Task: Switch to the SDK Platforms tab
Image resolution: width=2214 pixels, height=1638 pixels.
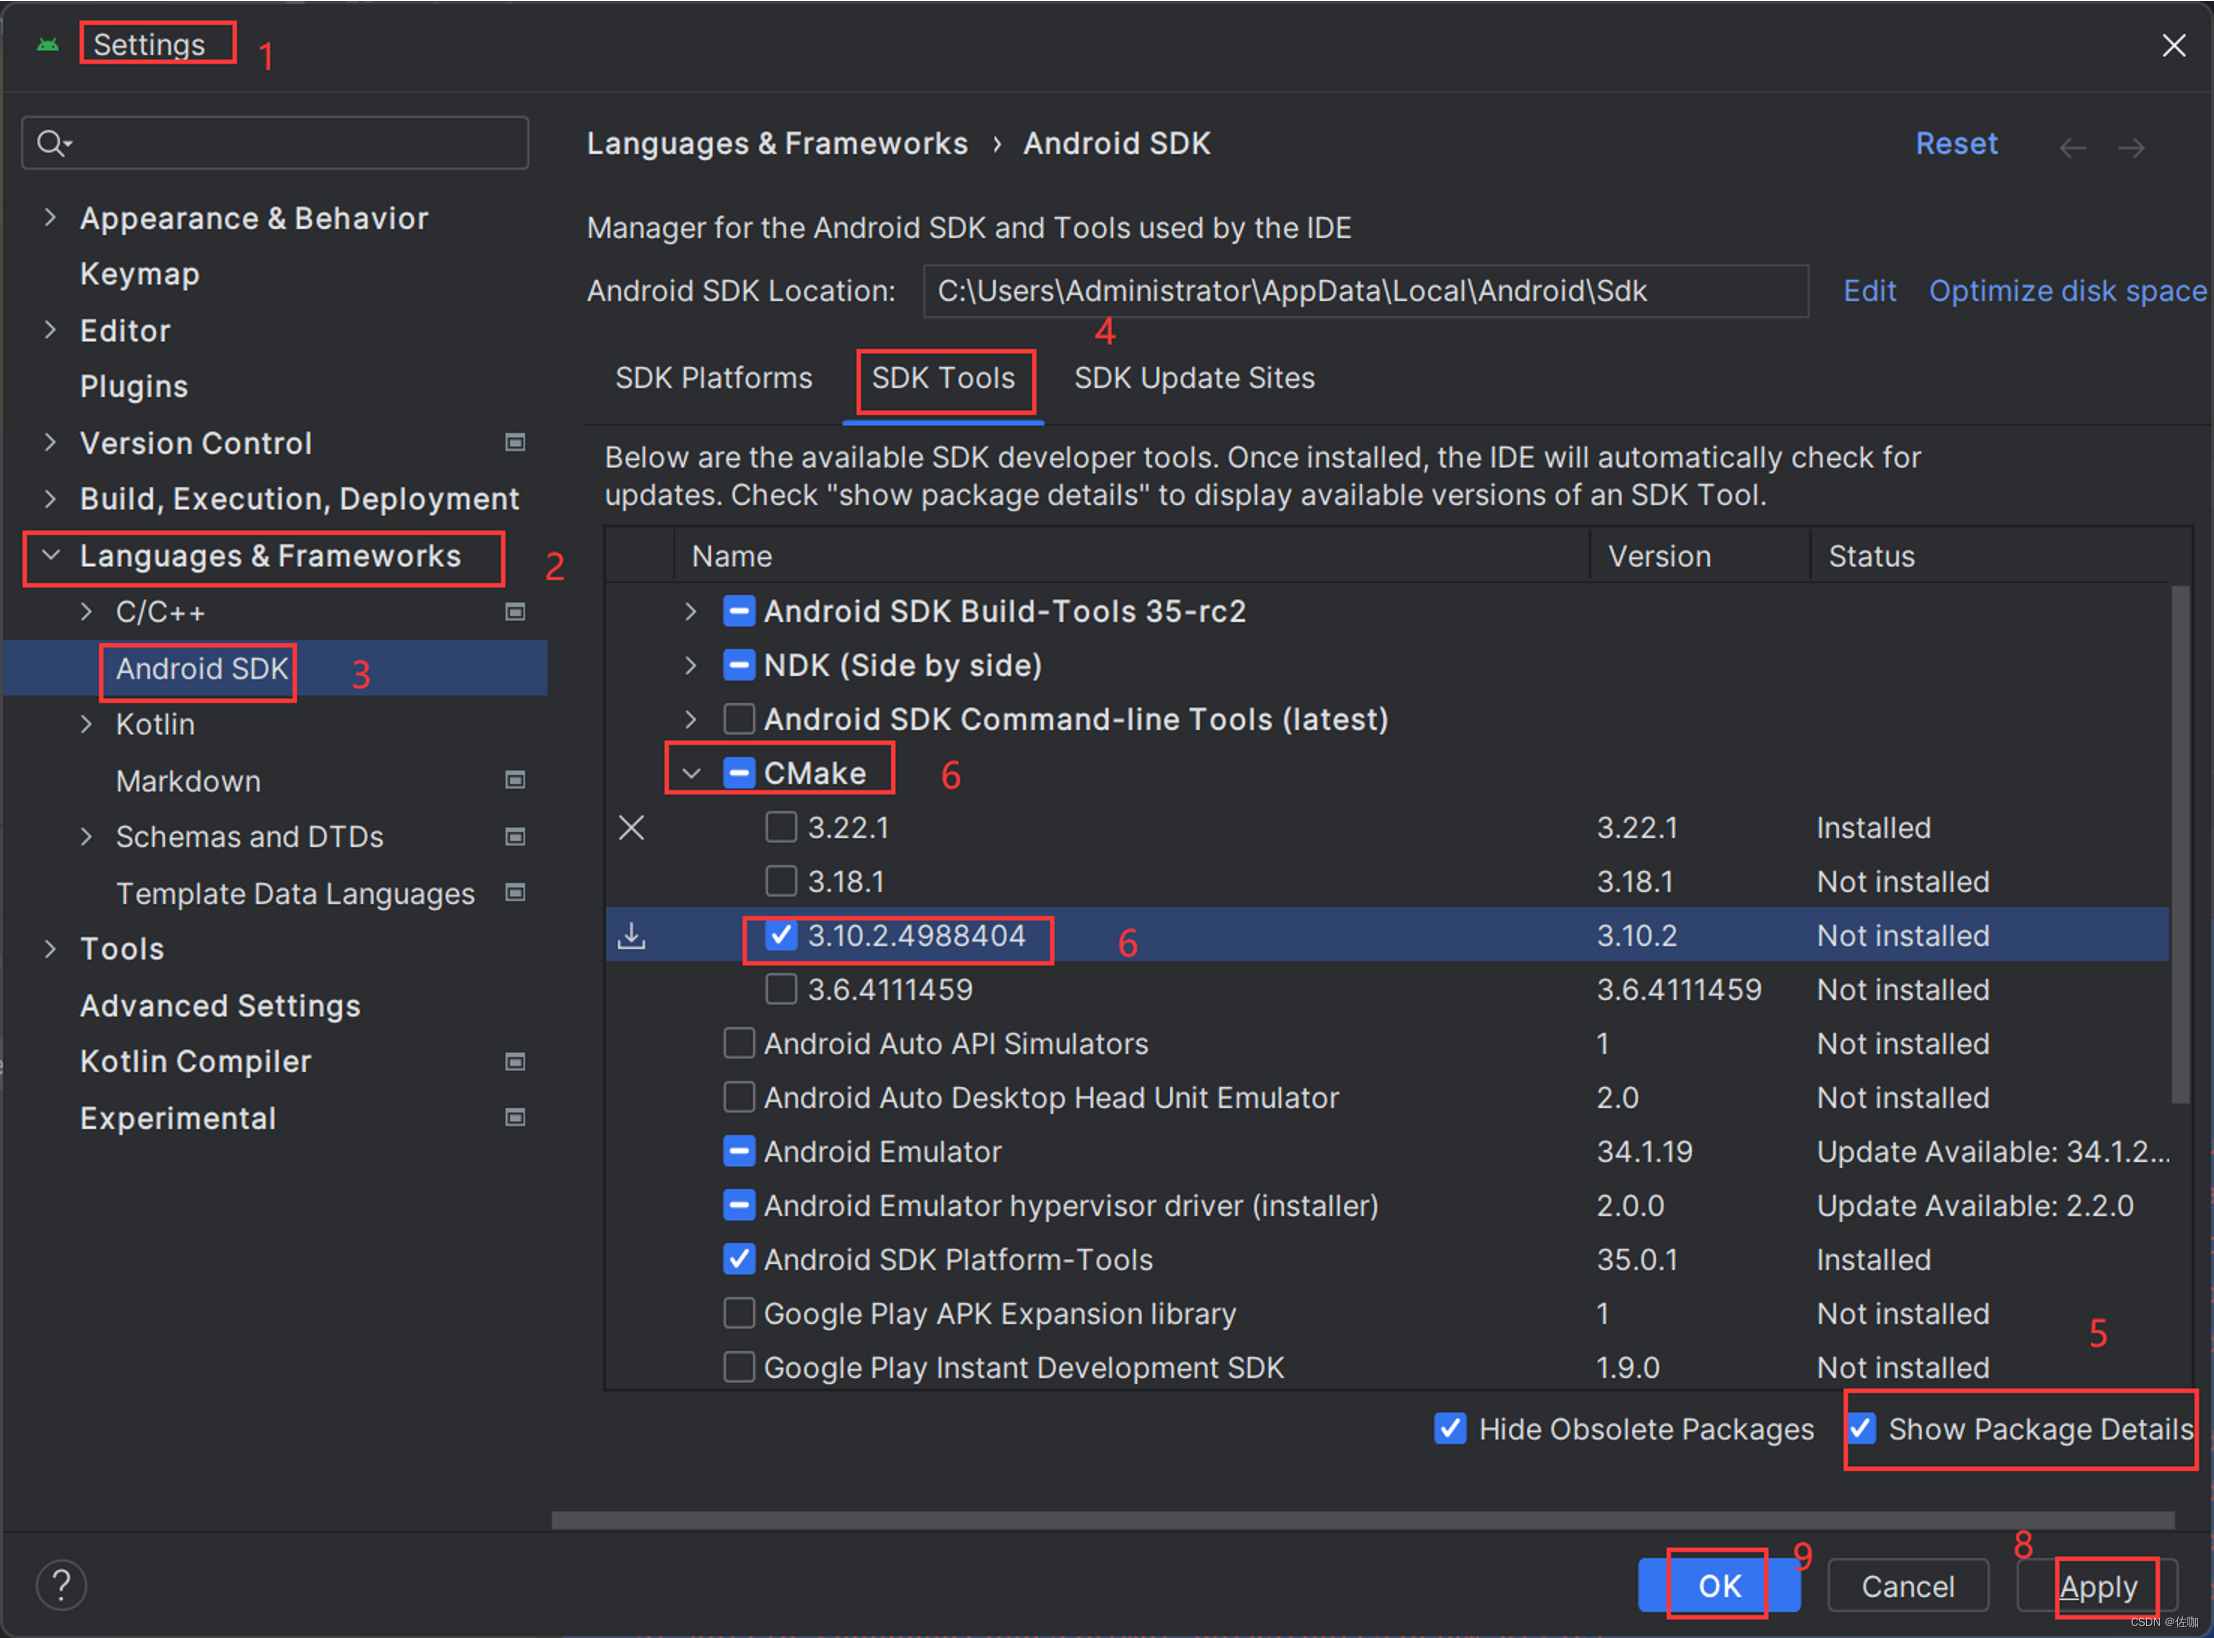Action: (713, 378)
